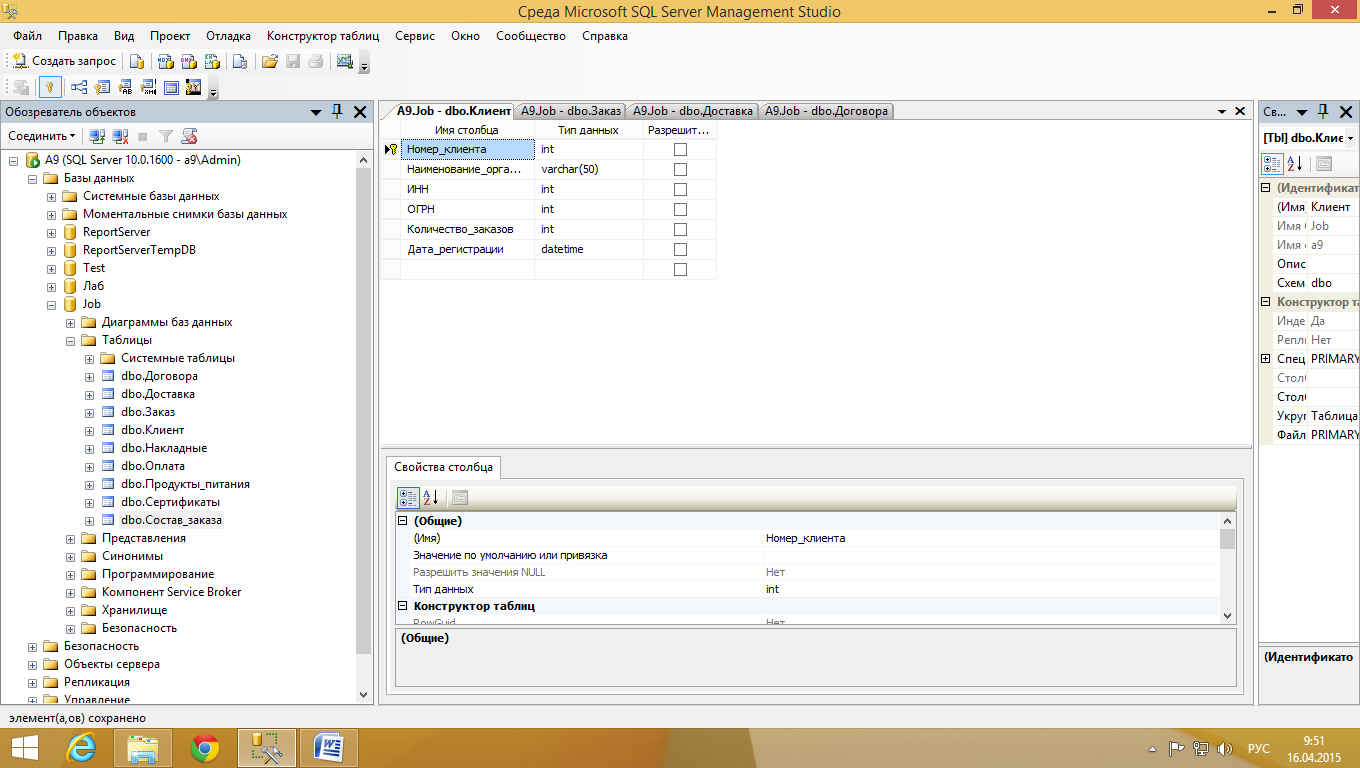Image resolution: width=1360 pixels, height=768 pixels.
Task: Open the Отладка menu
Action: pos(228,36)
